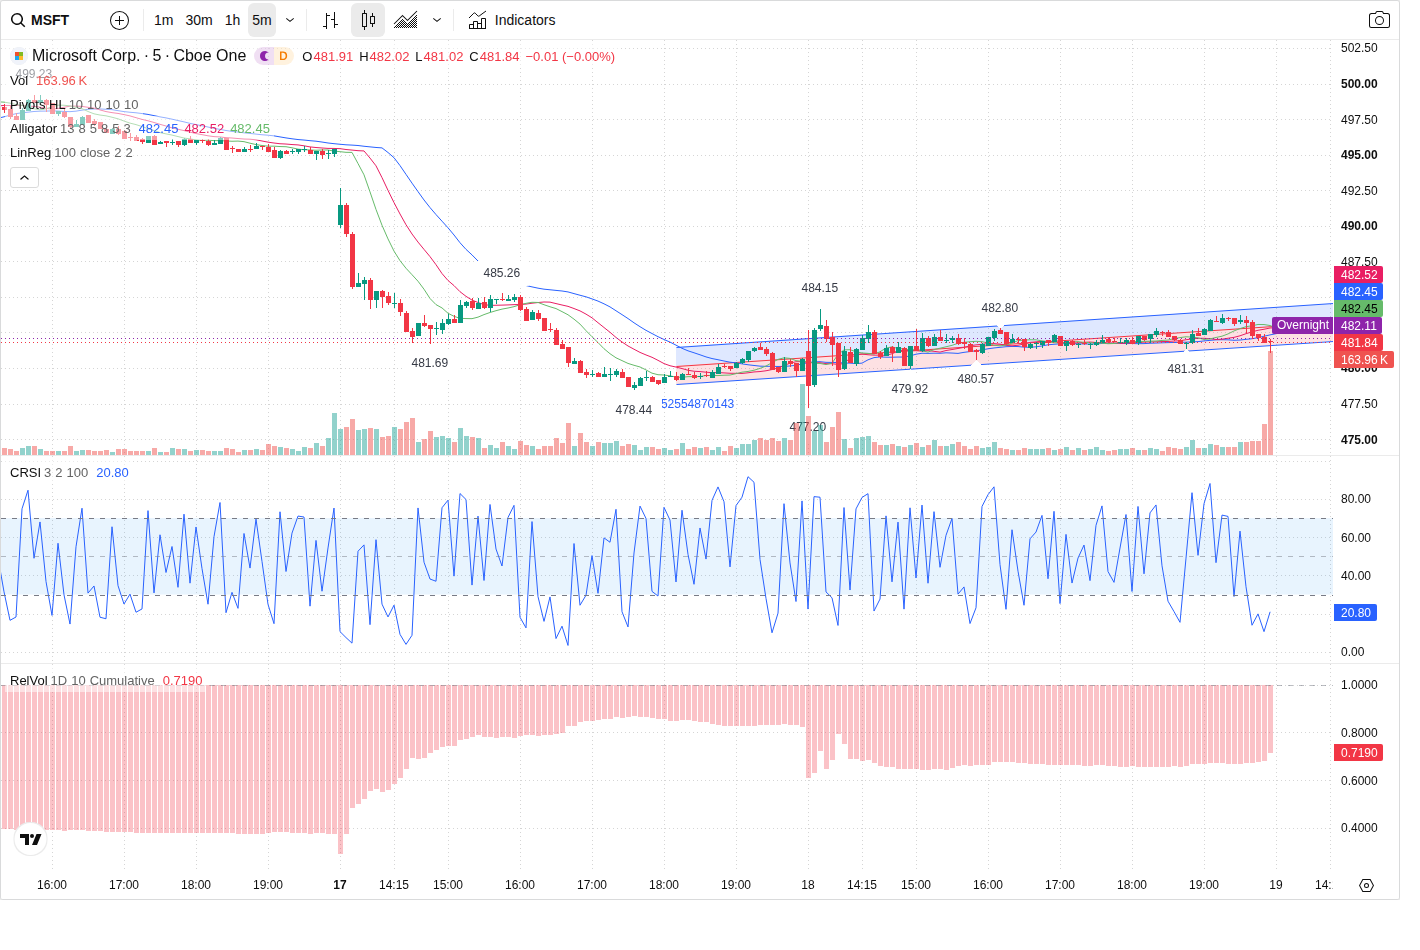Take a chart snapshot with the camera icon

[1379, 20]
